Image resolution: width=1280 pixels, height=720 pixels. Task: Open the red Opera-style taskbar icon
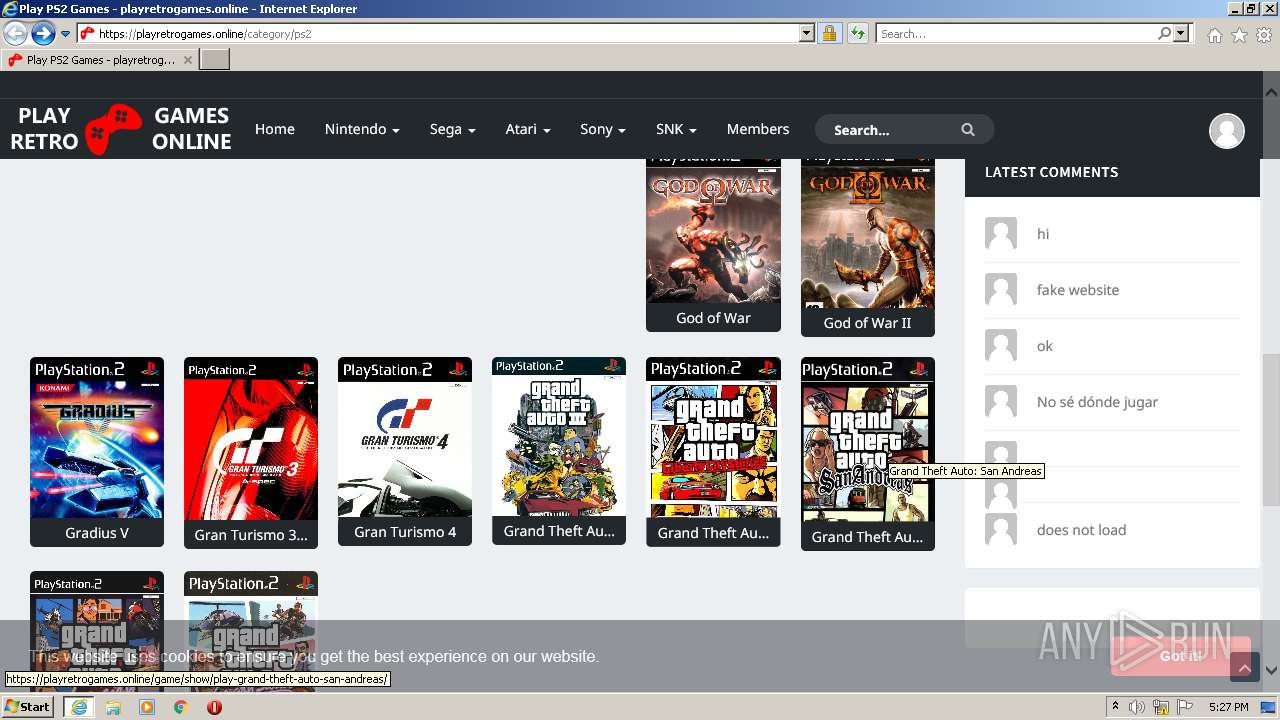click(215, 707)
